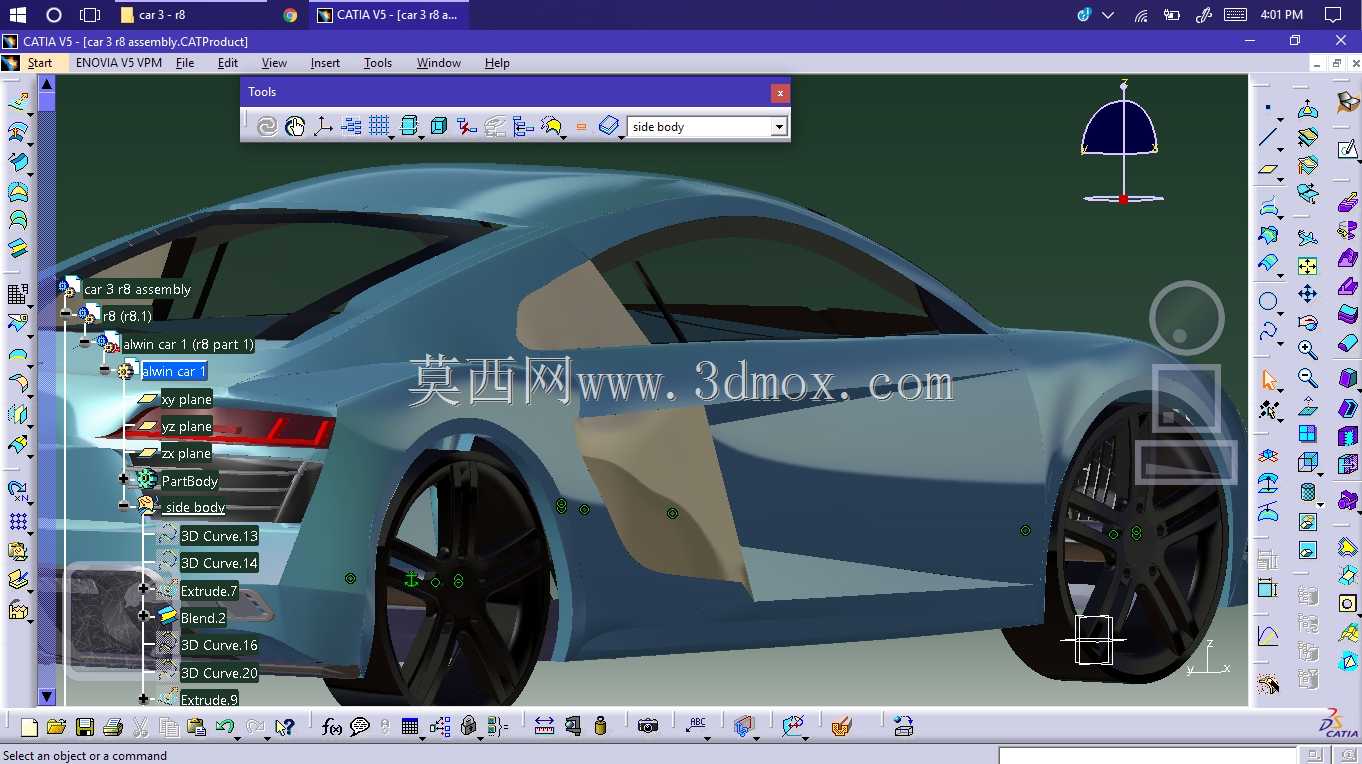Pick the Select arrow tool
Image resolution: width=1362 pixels, height=764 pixels.
1269,381
